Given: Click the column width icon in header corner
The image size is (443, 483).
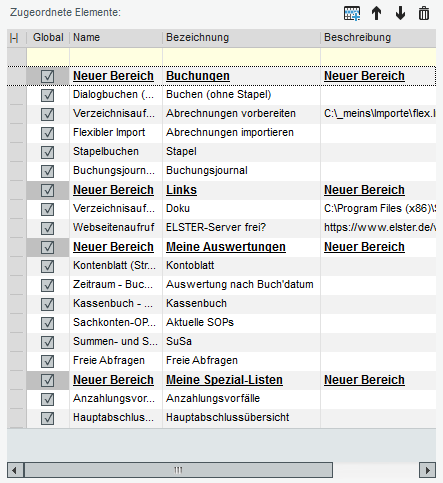Looking at the screenshot, I should tap(14, 38).
